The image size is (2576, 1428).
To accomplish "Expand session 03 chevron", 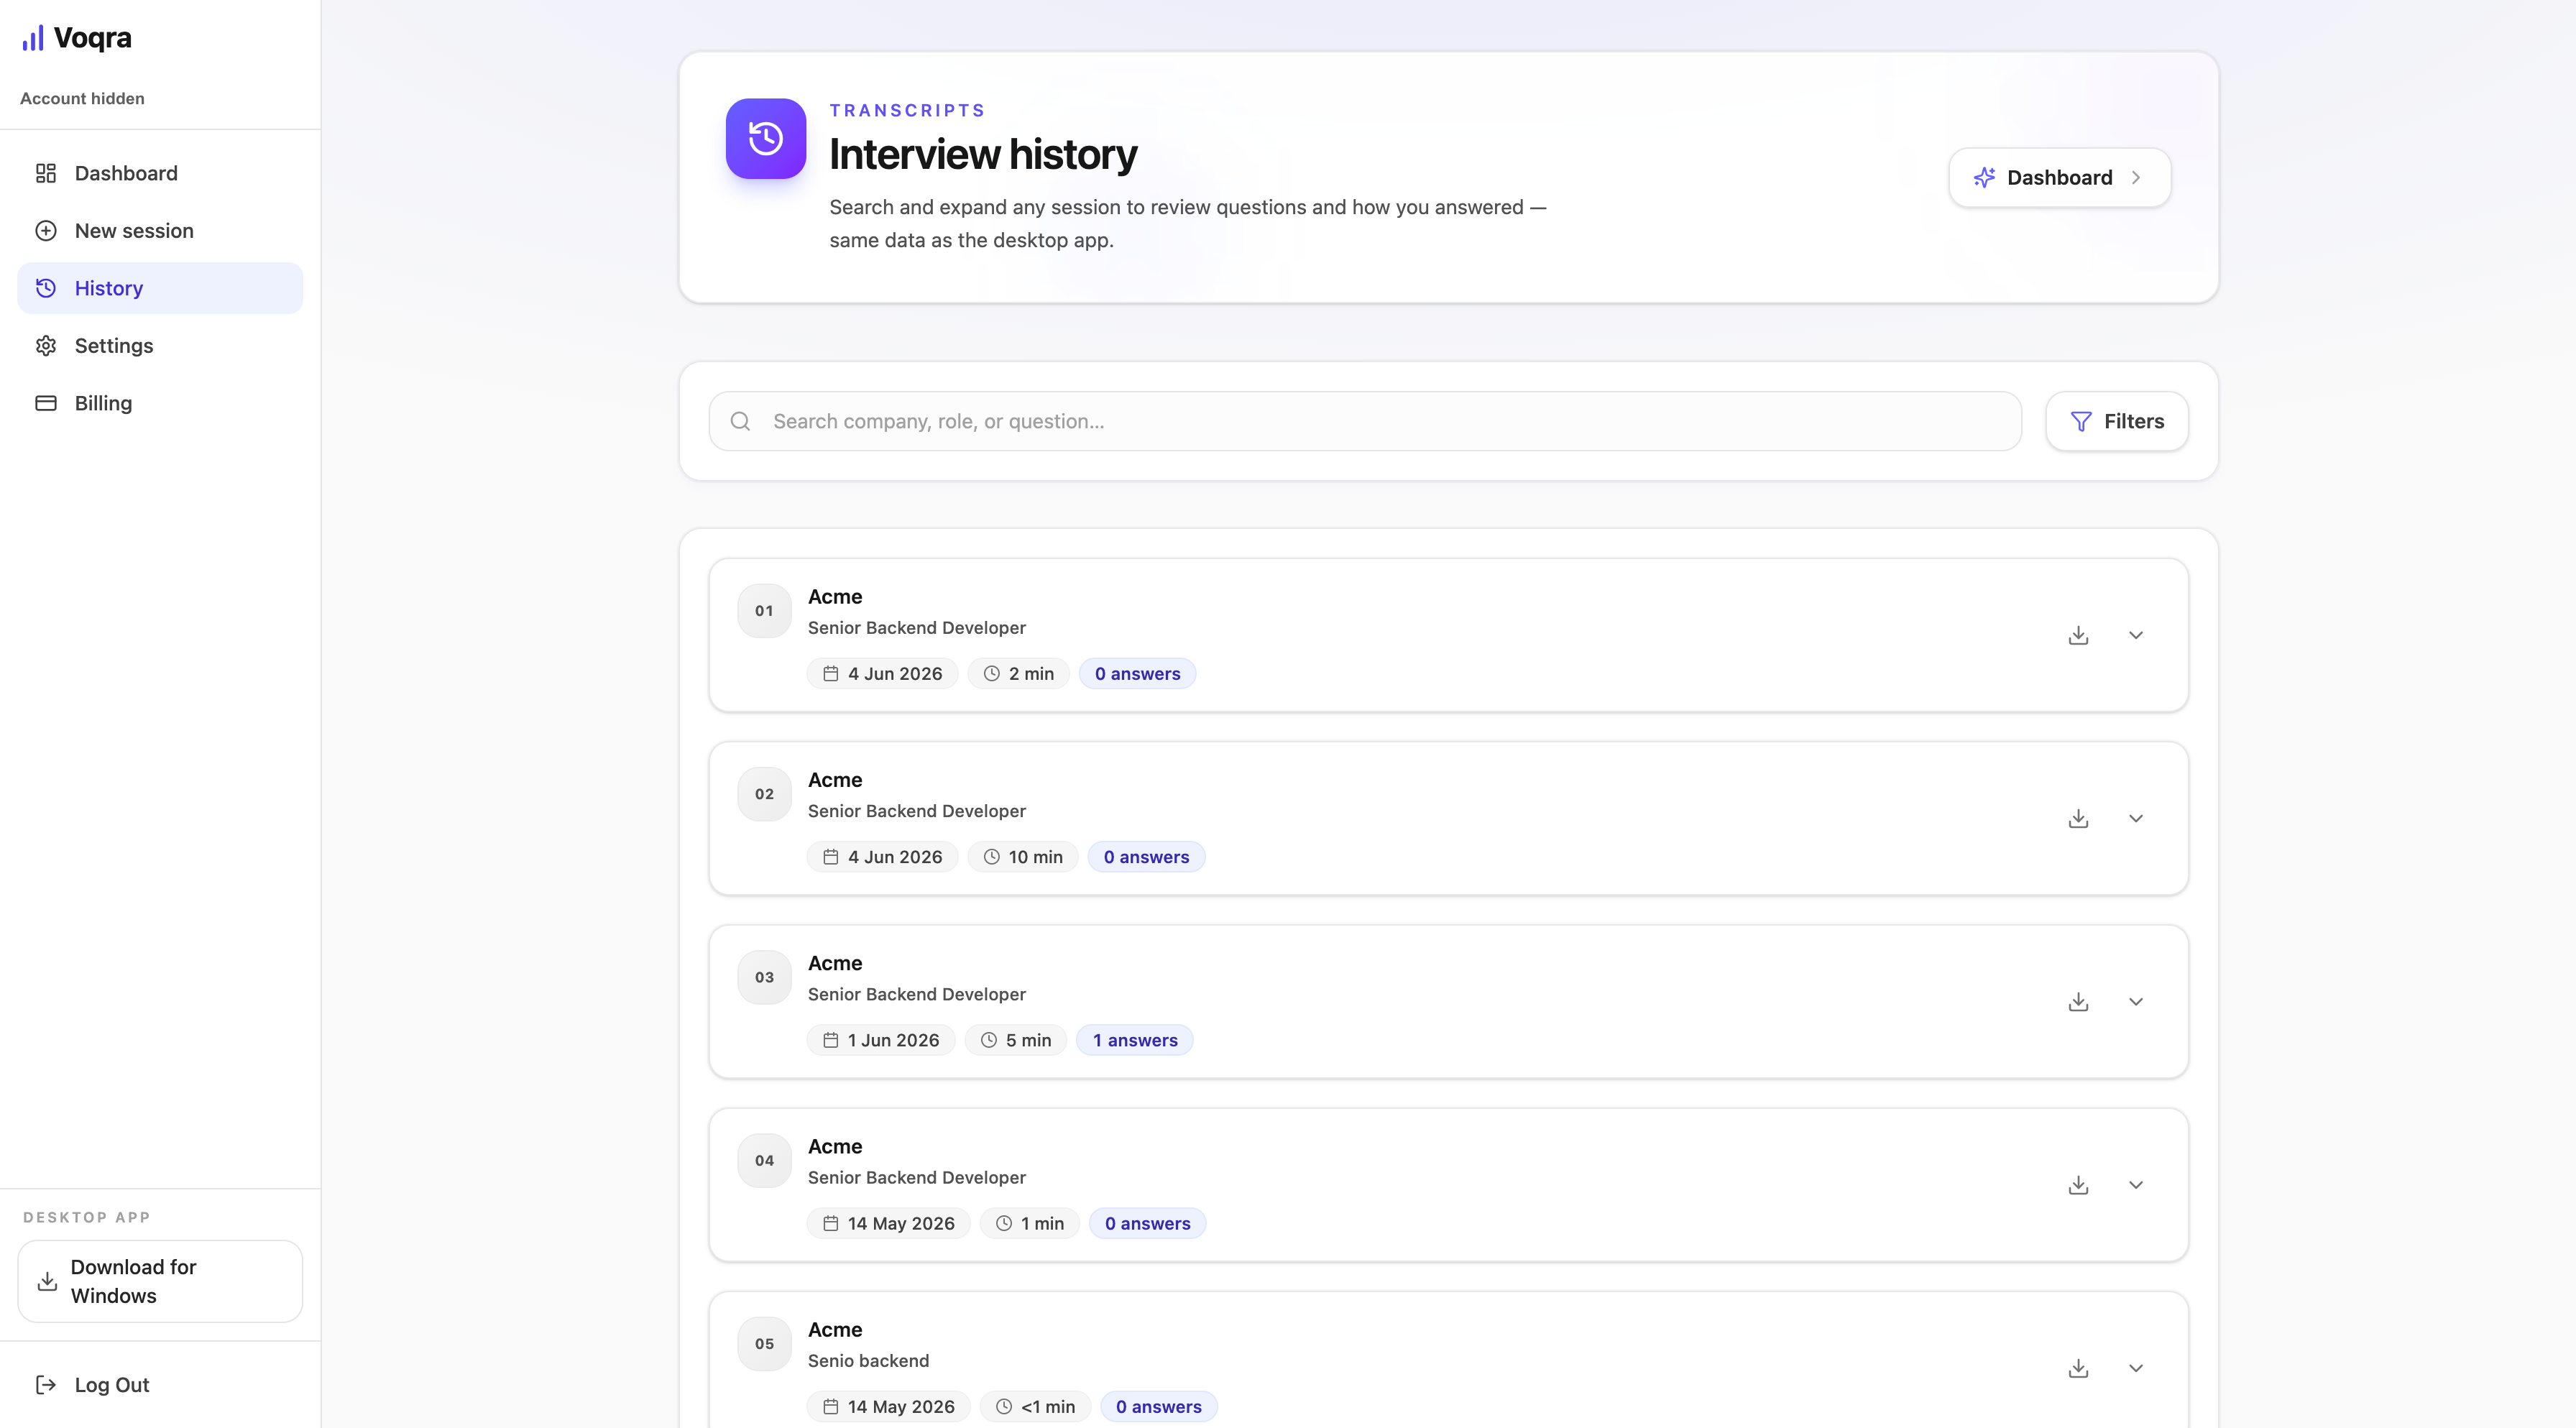I will pos(2136,1001).
